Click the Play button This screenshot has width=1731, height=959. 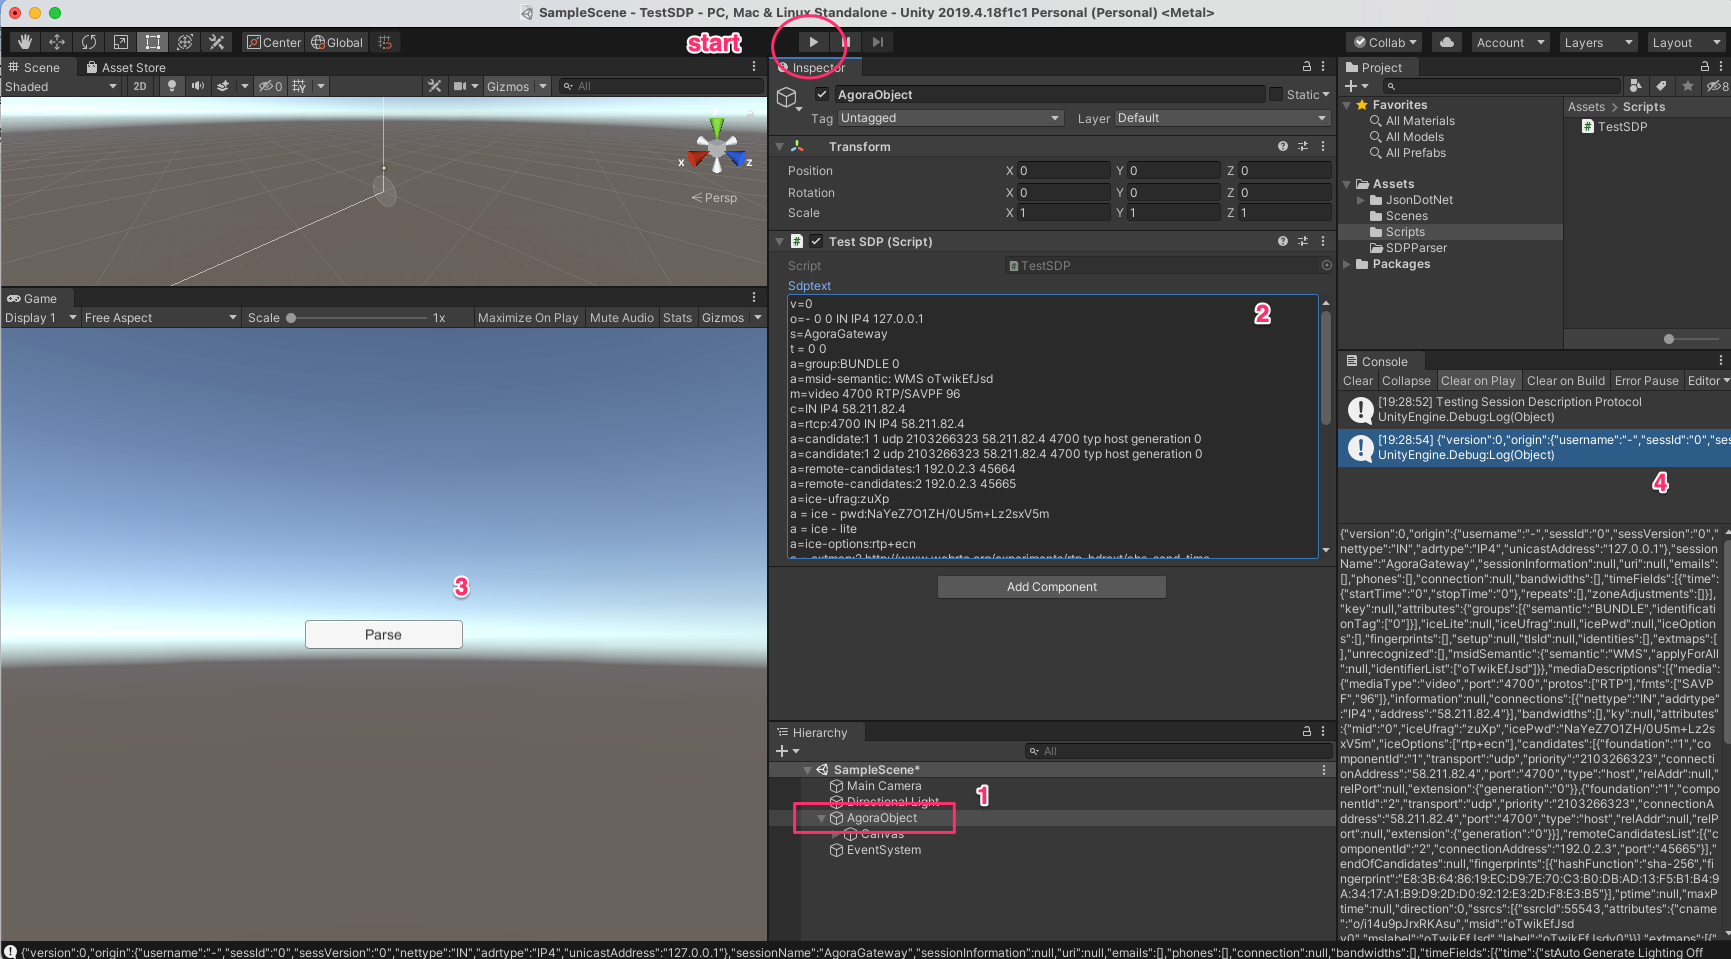pyautogui.click(x=814, y=42)
